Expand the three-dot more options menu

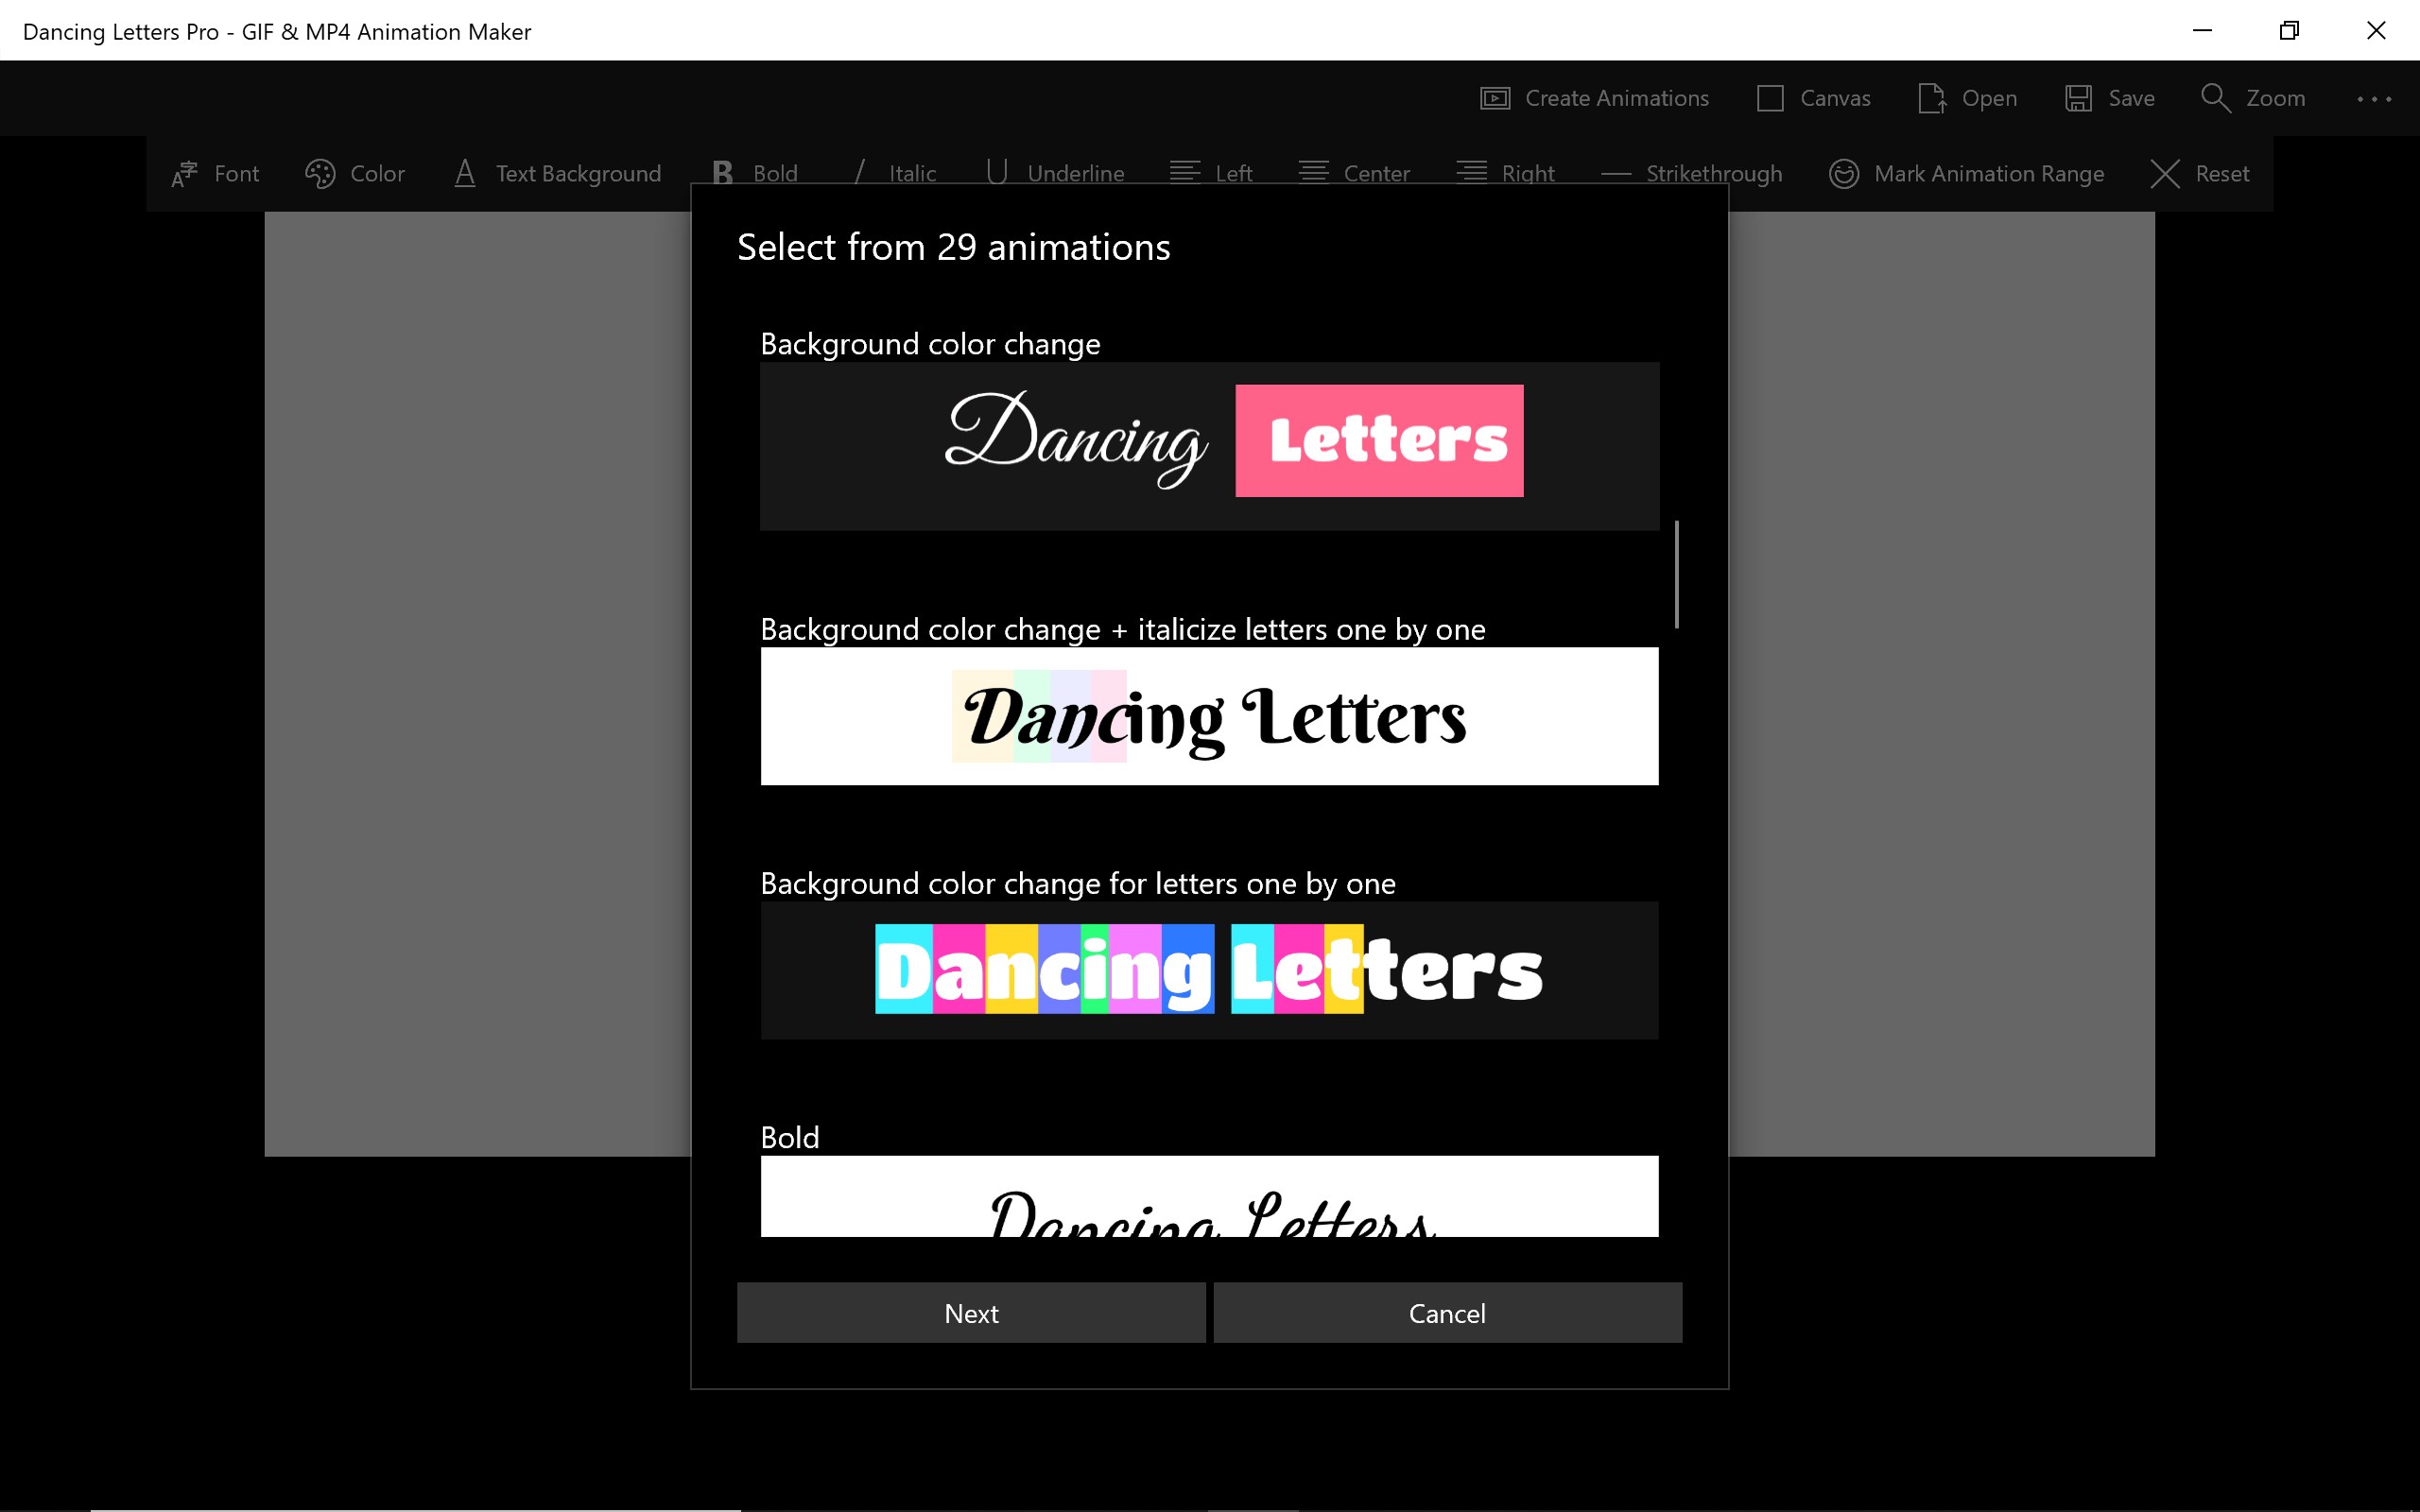click(2373, 98)
